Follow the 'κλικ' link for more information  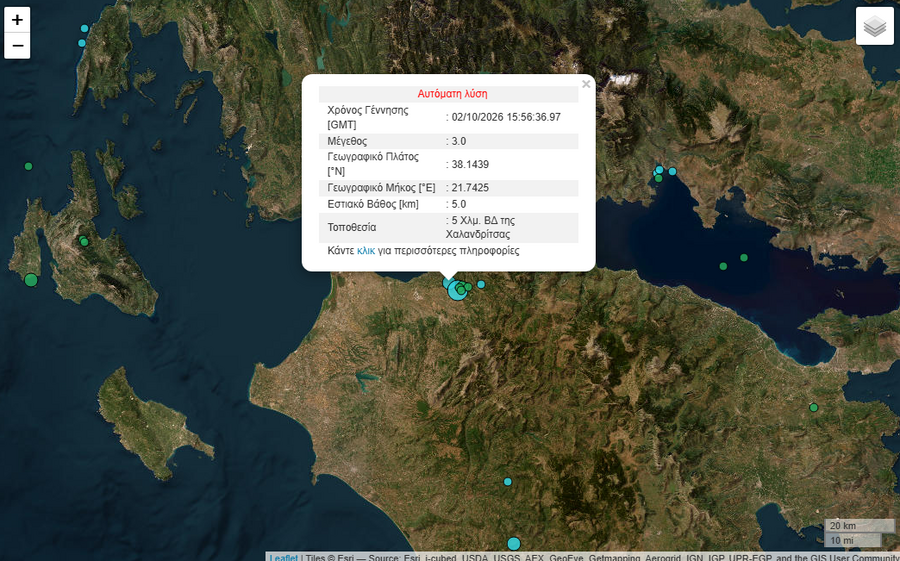[366, 251]
